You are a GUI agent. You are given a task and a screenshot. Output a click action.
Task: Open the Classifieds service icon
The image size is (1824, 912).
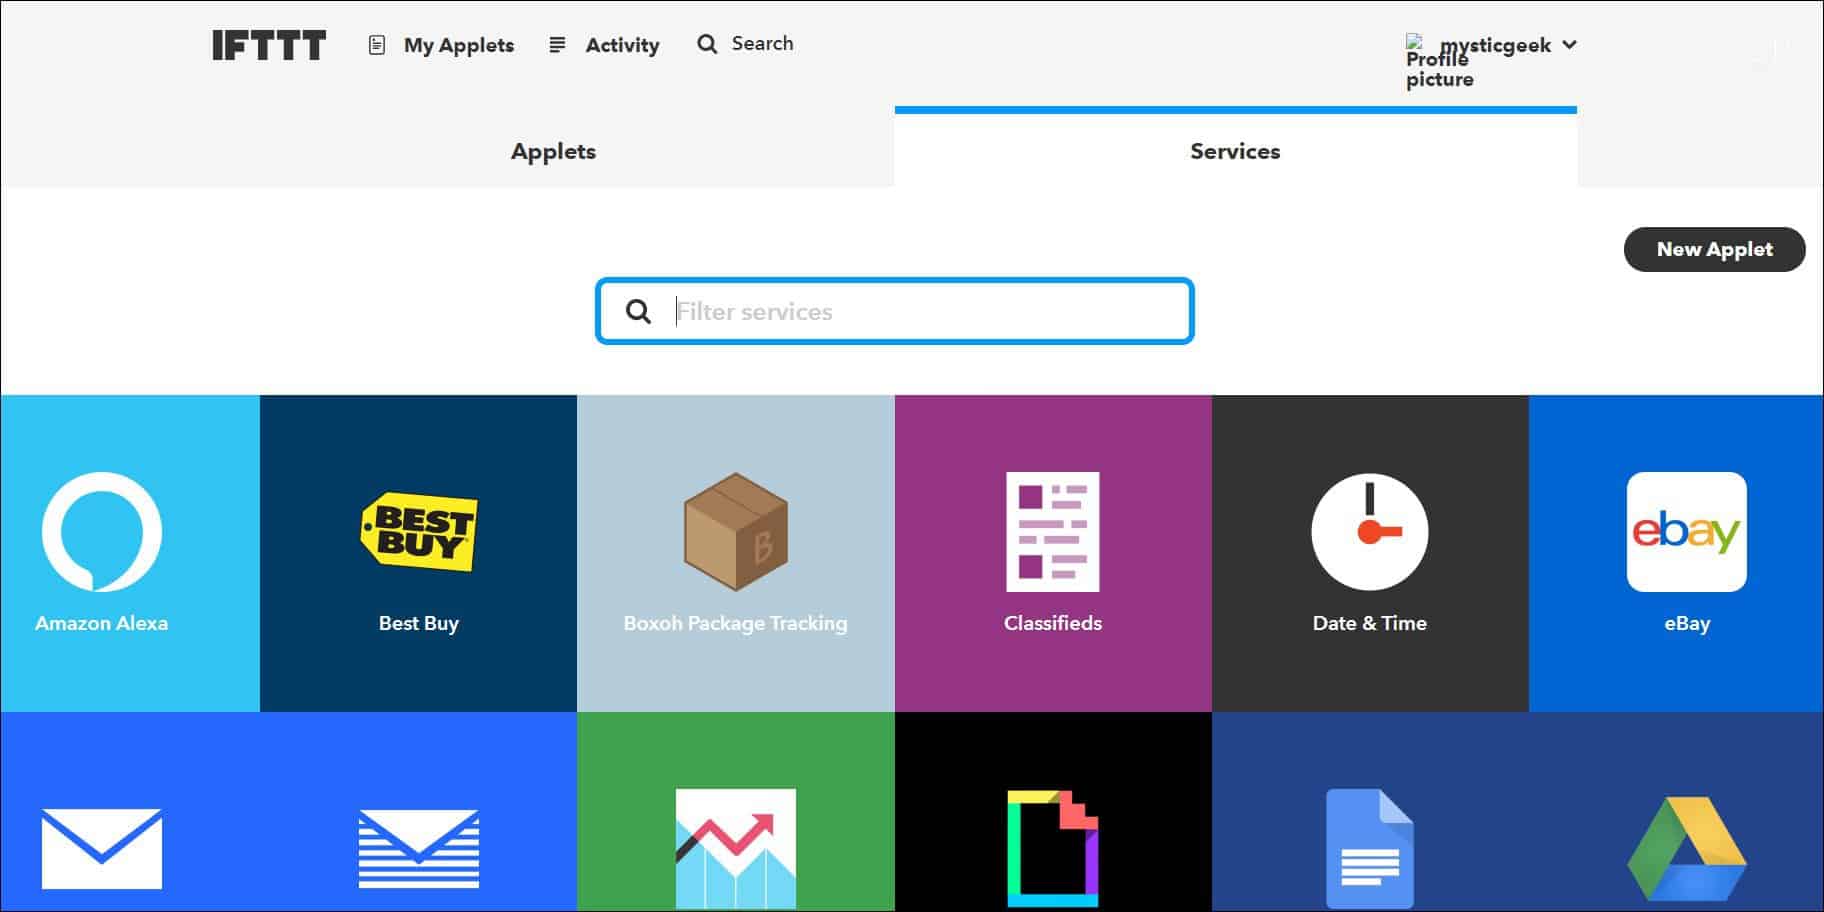pyautogui.click(x=1053, y=532)
